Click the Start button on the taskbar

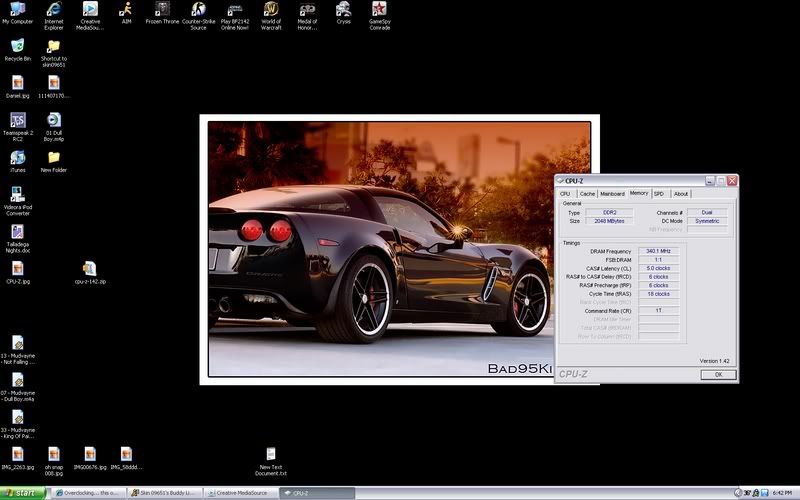(24, 493)
